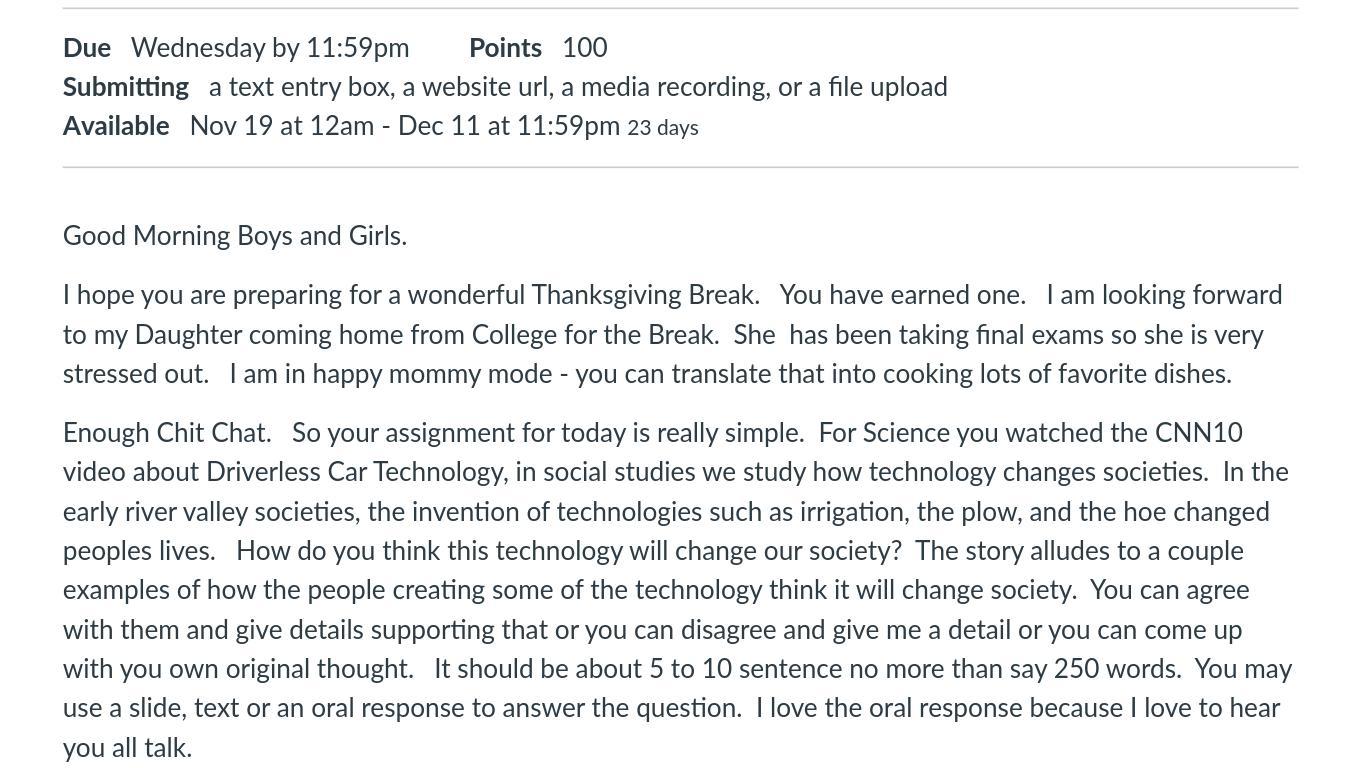Click the 'Submitting' label

pos(126,87)
